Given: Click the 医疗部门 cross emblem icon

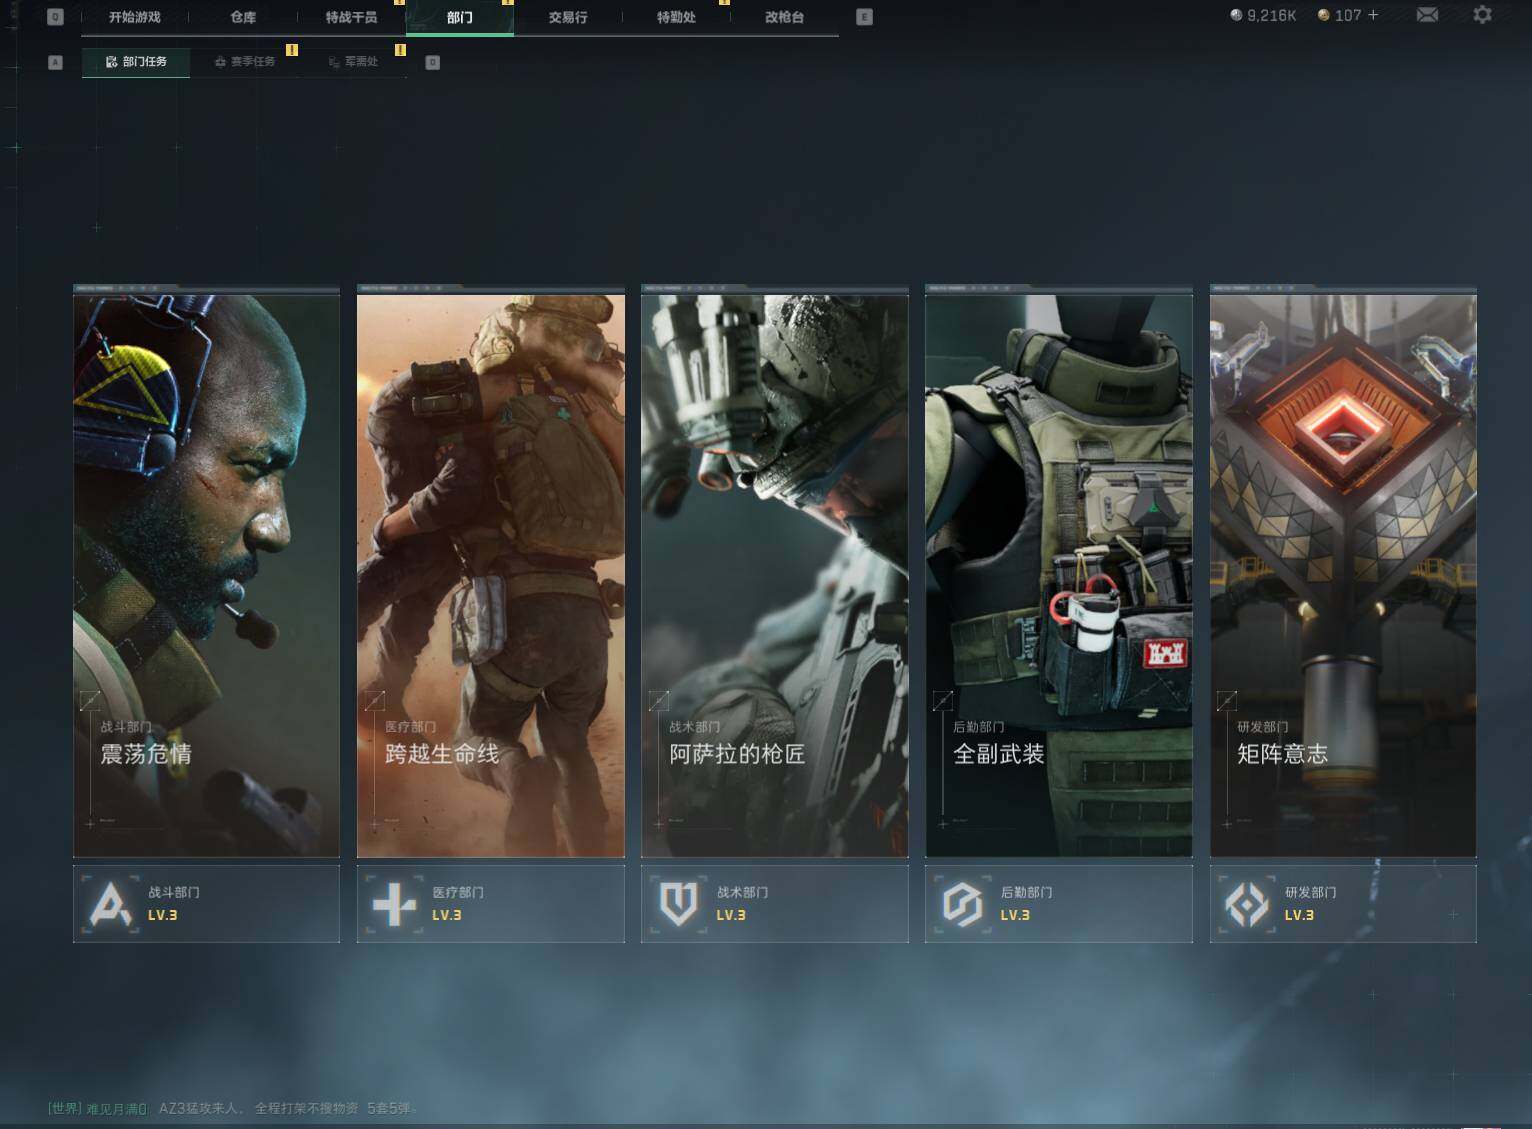Looking at the screenshot, I should 394,903.
